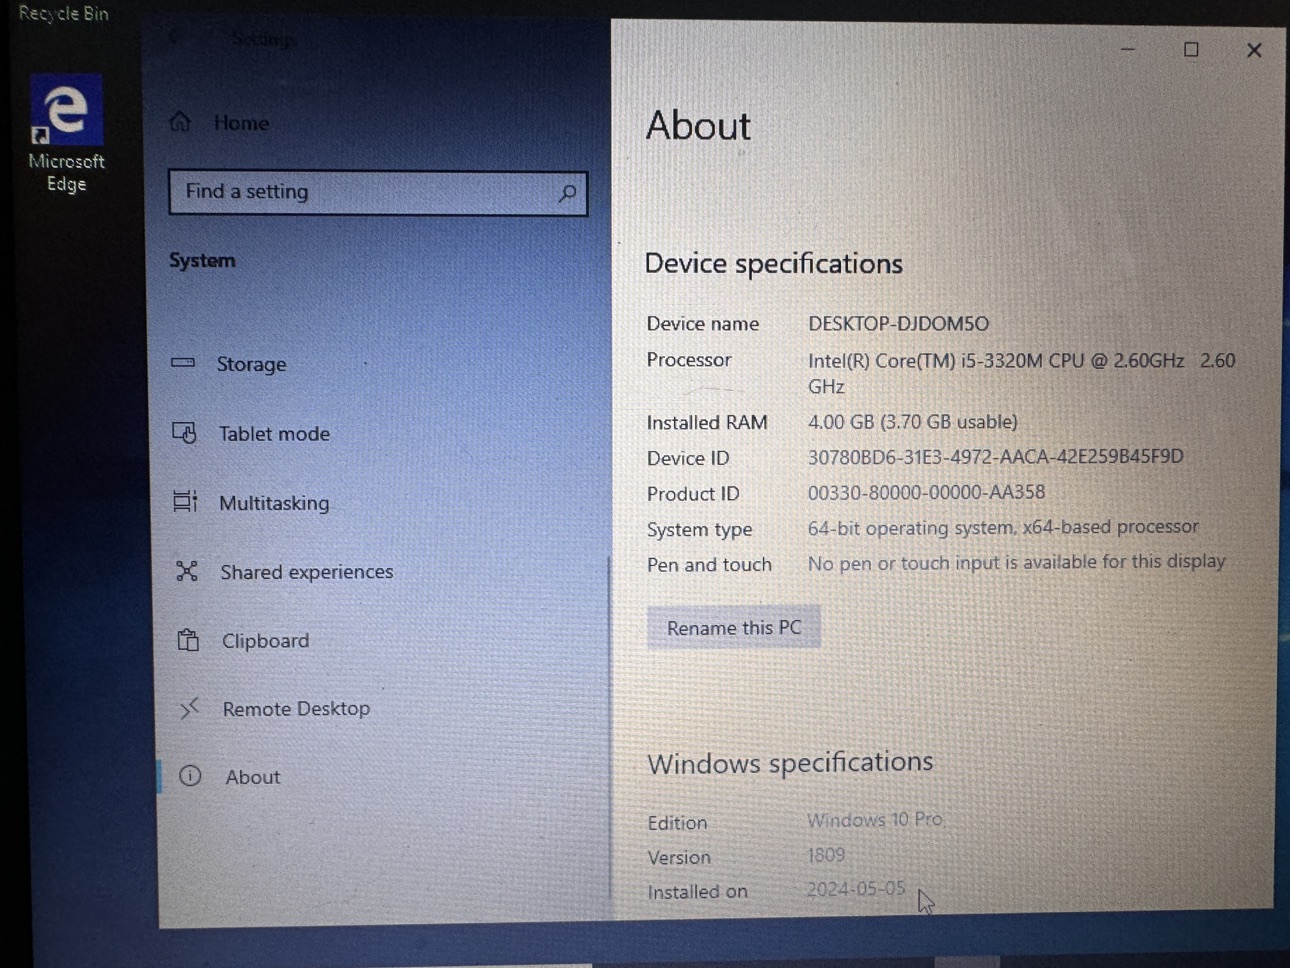Click the Multitasking icon
Image resolution: width=1290 pixels, height=968 pixels.
(185, 501)
